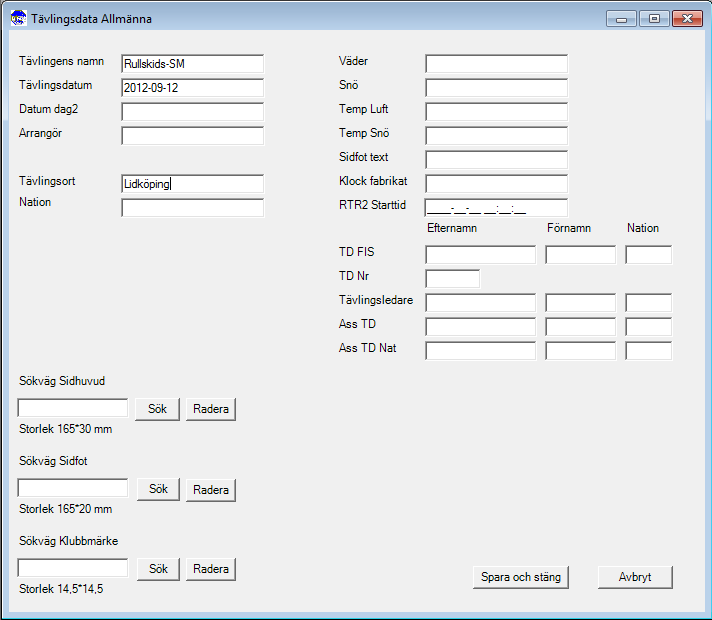Click the Storlek 14,5*14,5 text
Viewport: 712px width, 620px height.
(61, 589)
